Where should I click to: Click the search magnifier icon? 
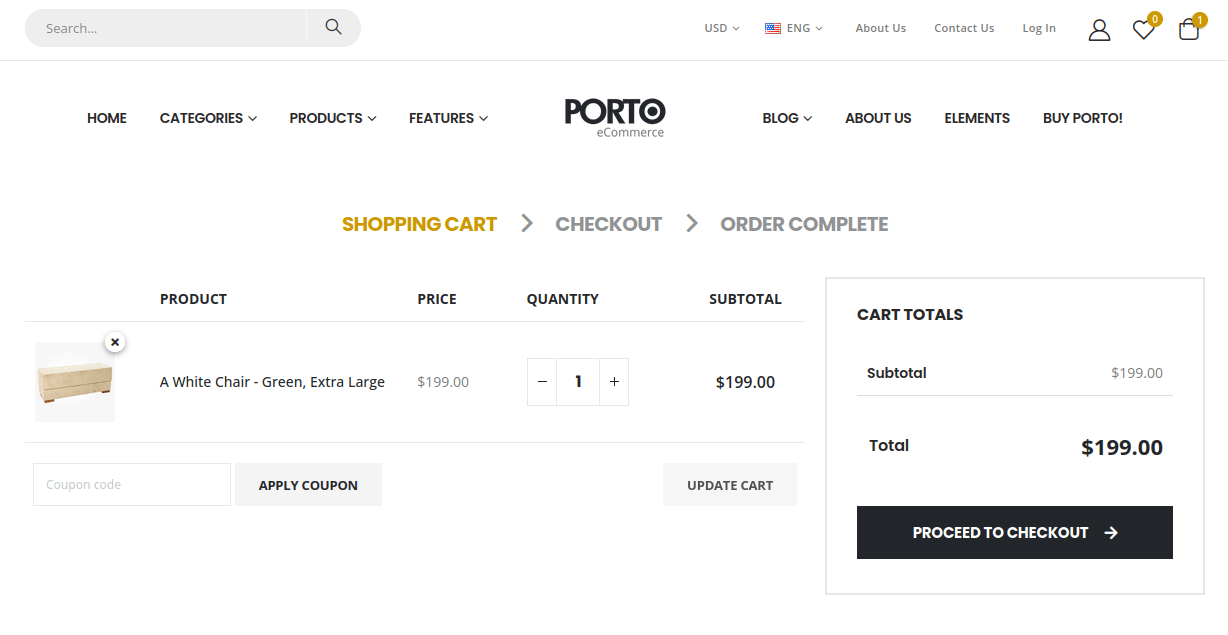[333, 27]
